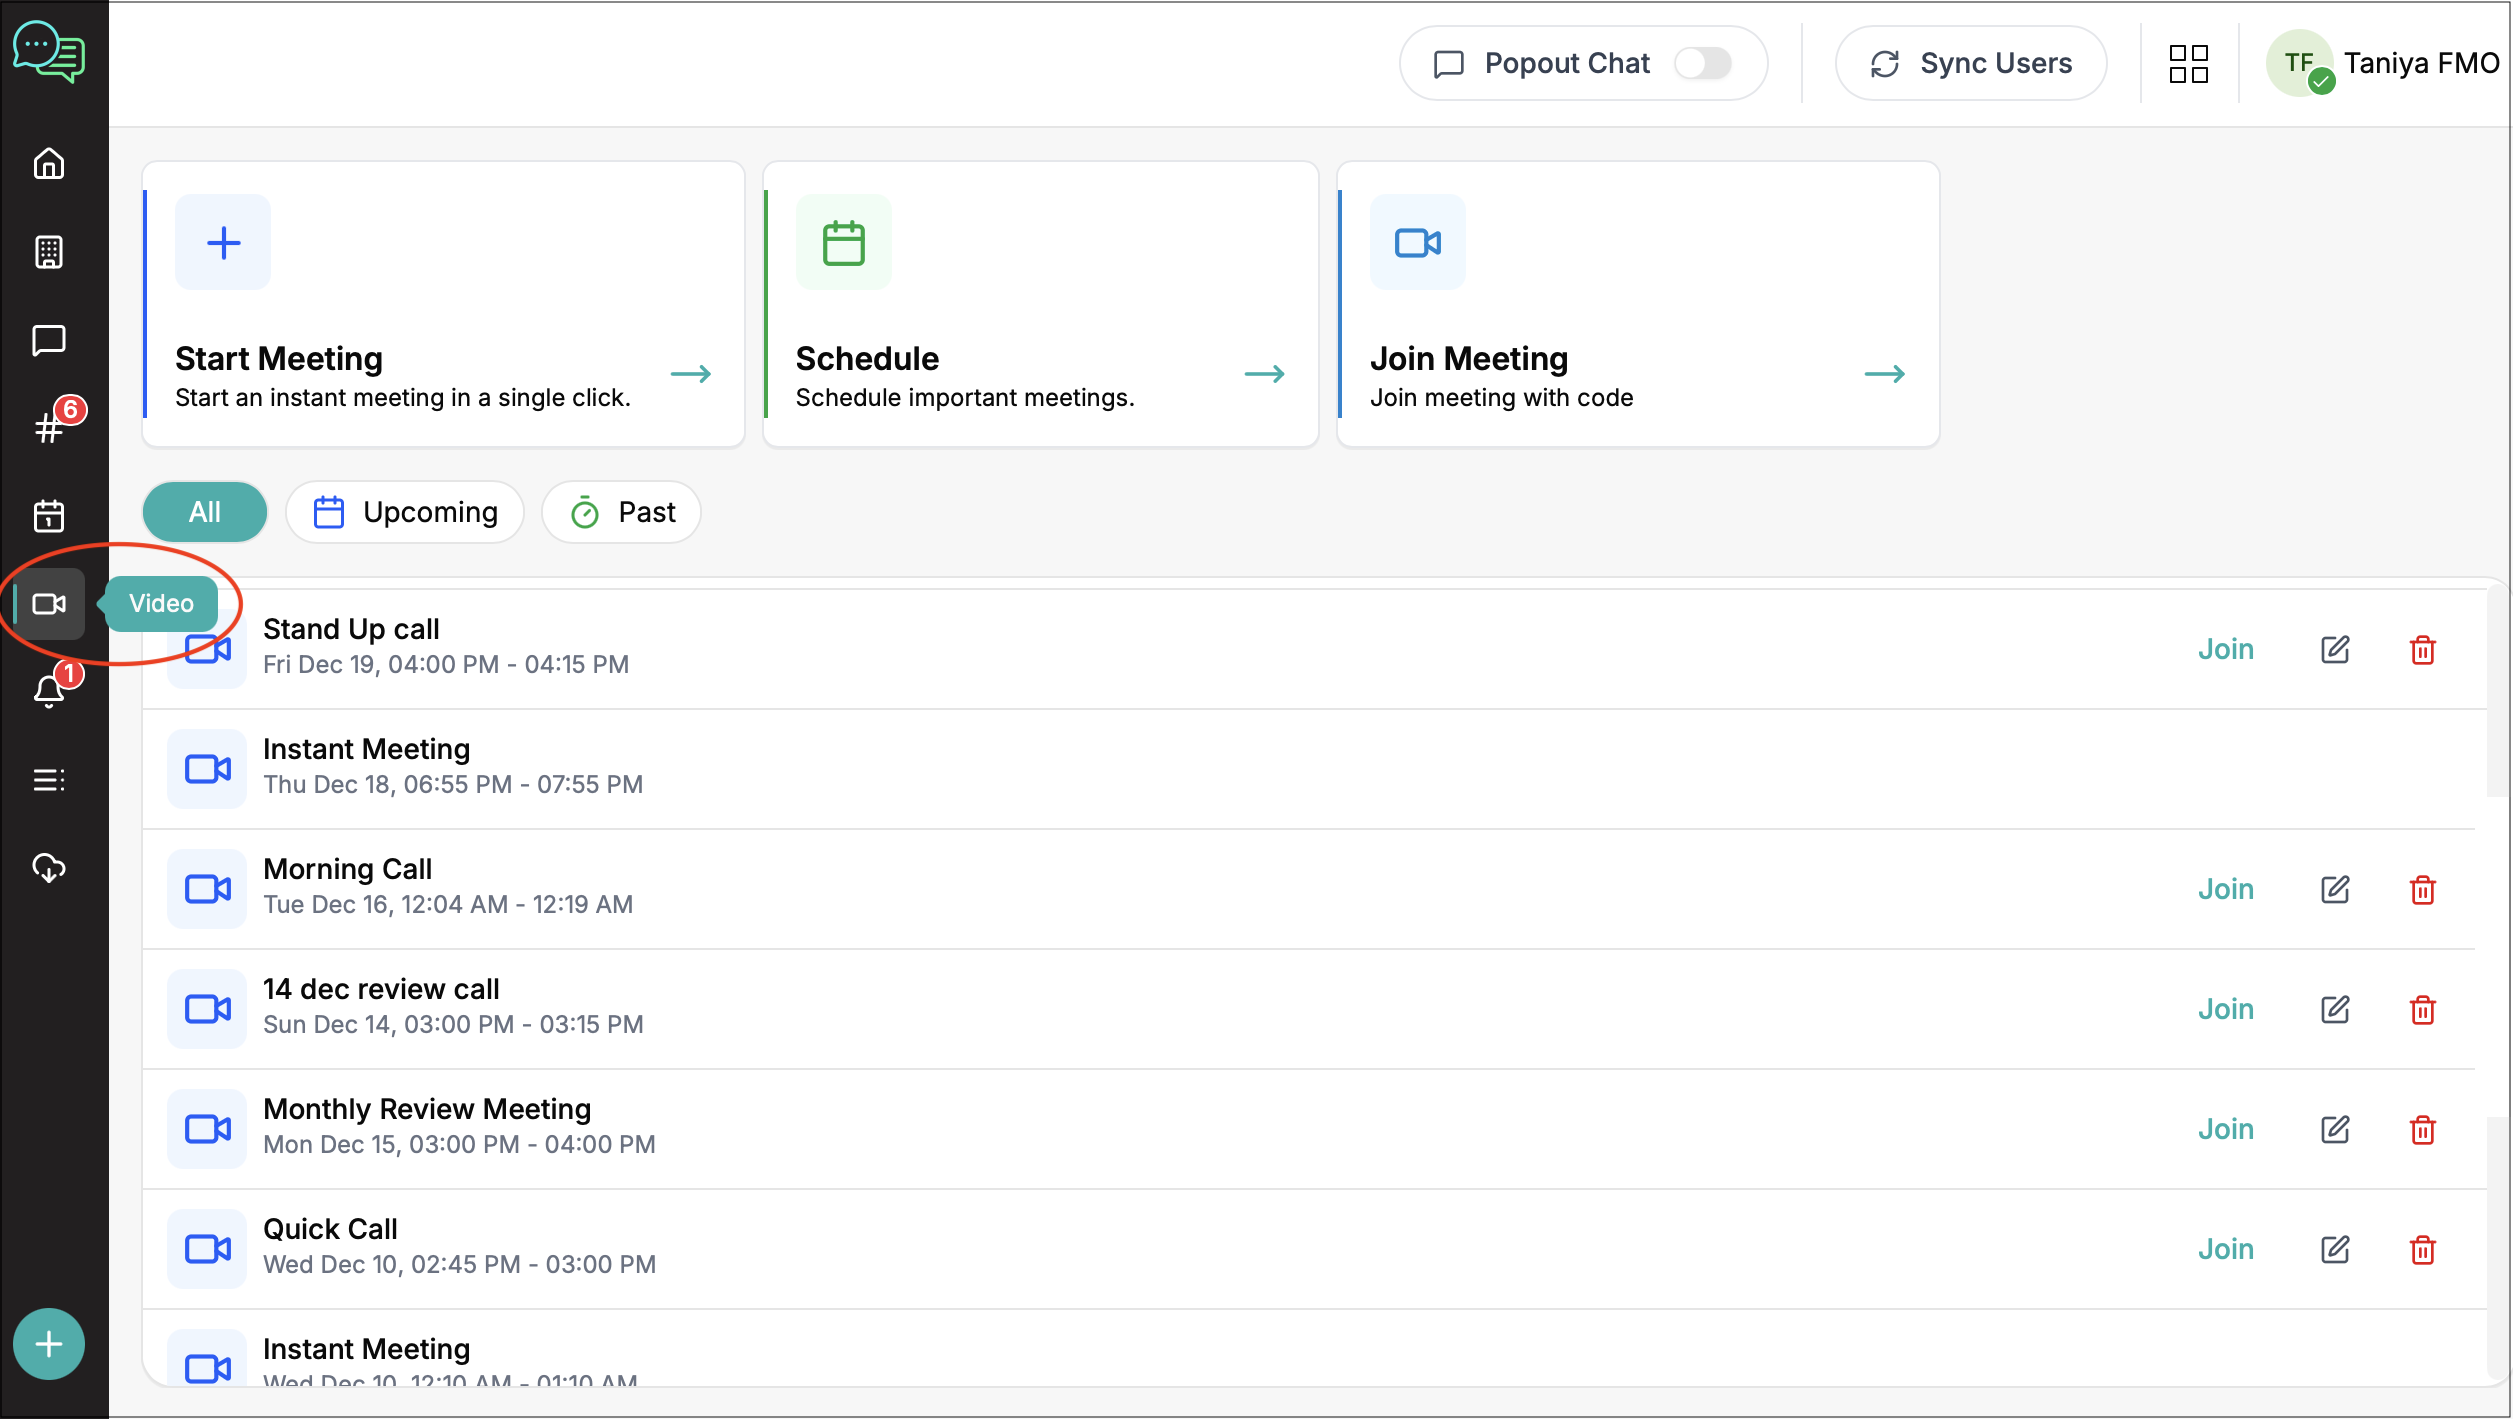Click the Sync Users button

coord(1969,62)
